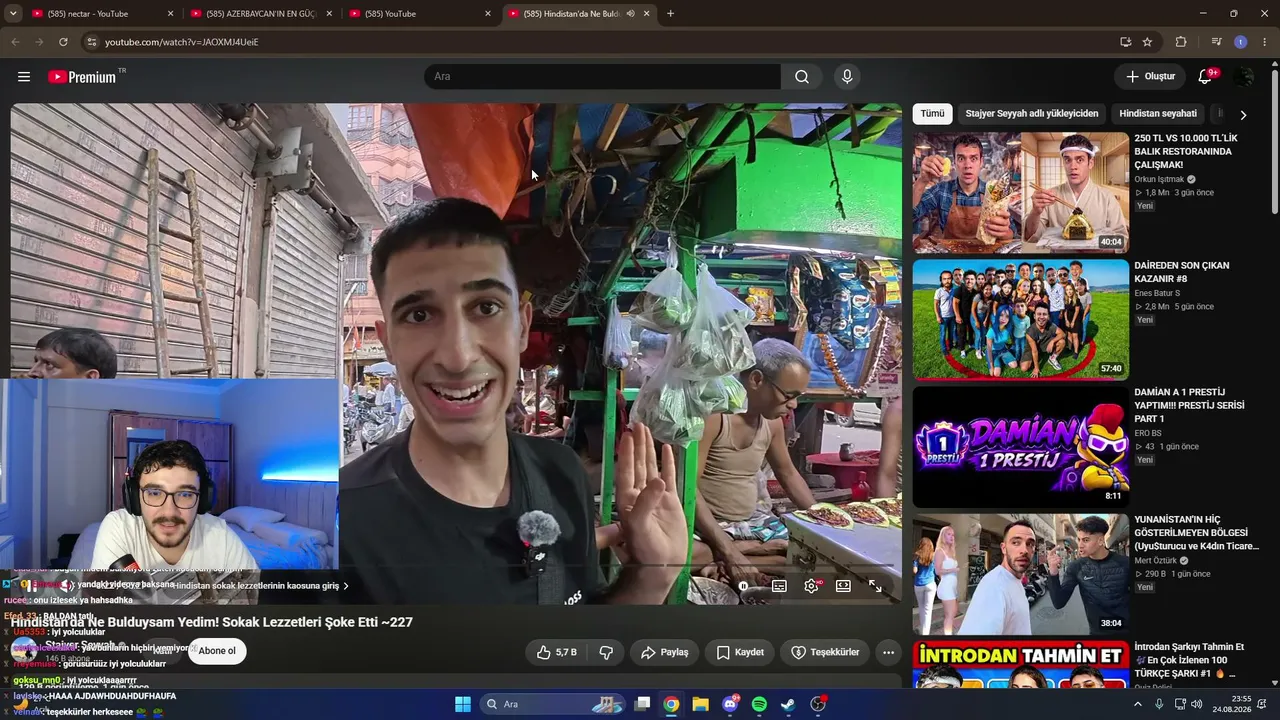The width and height of the screenshot is (1280, 720).
Task: Reload the current page
Action: tap(63, 42)
